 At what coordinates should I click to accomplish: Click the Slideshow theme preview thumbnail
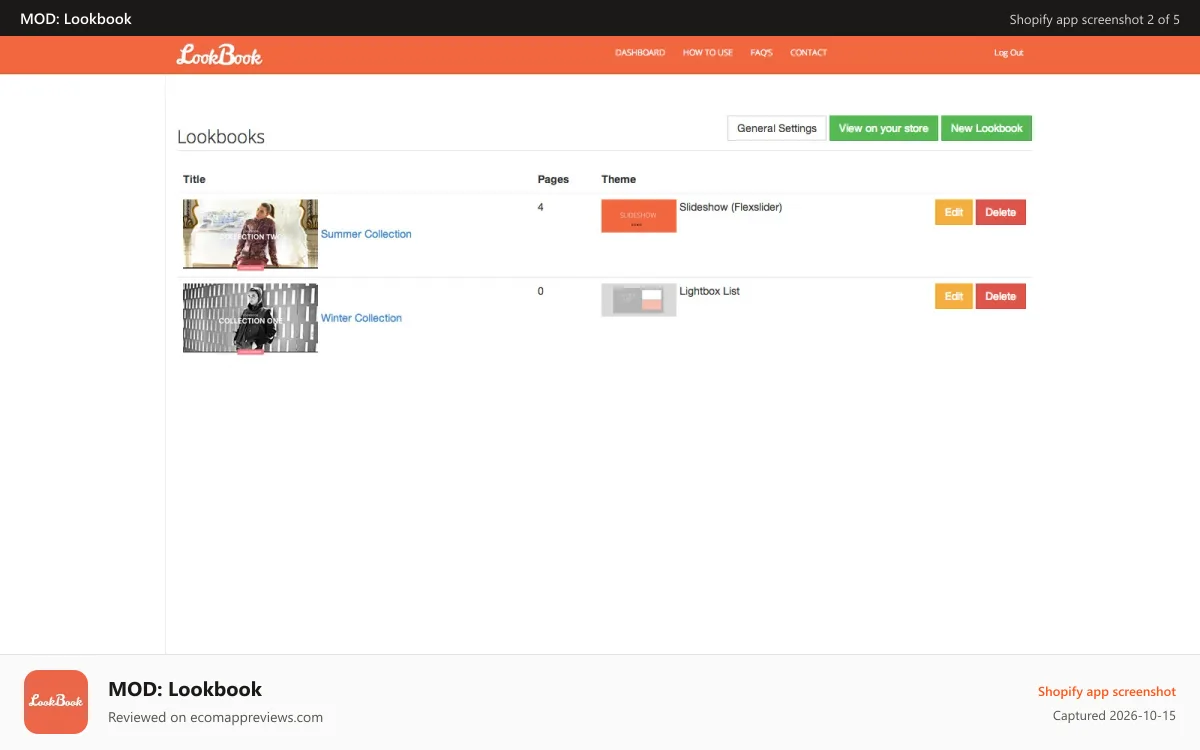pos(639,216)
